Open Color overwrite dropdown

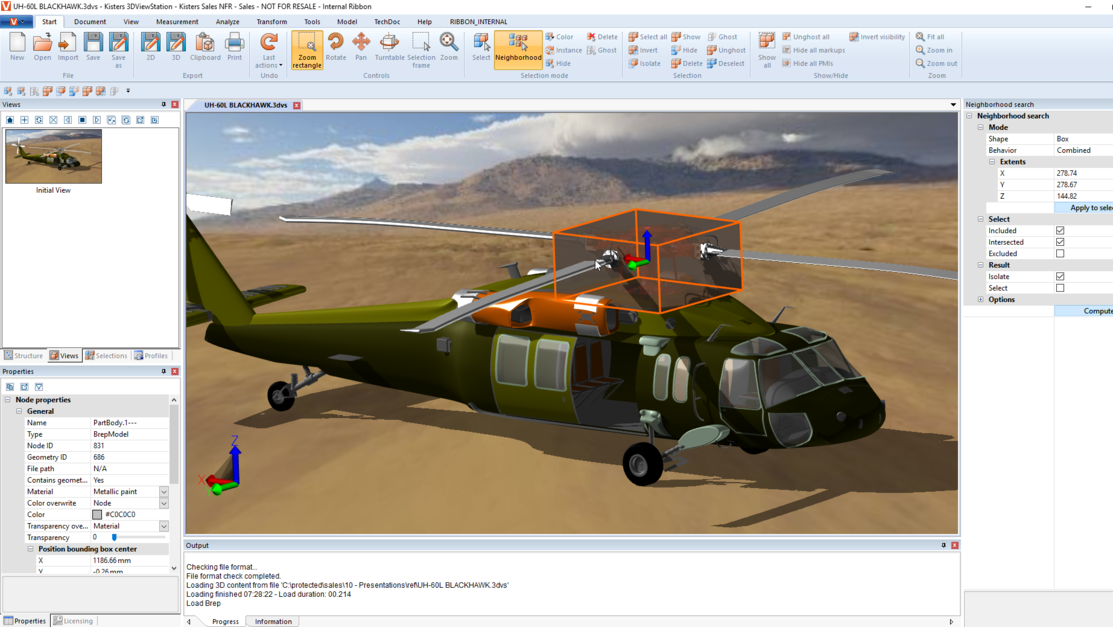point(164,503)
